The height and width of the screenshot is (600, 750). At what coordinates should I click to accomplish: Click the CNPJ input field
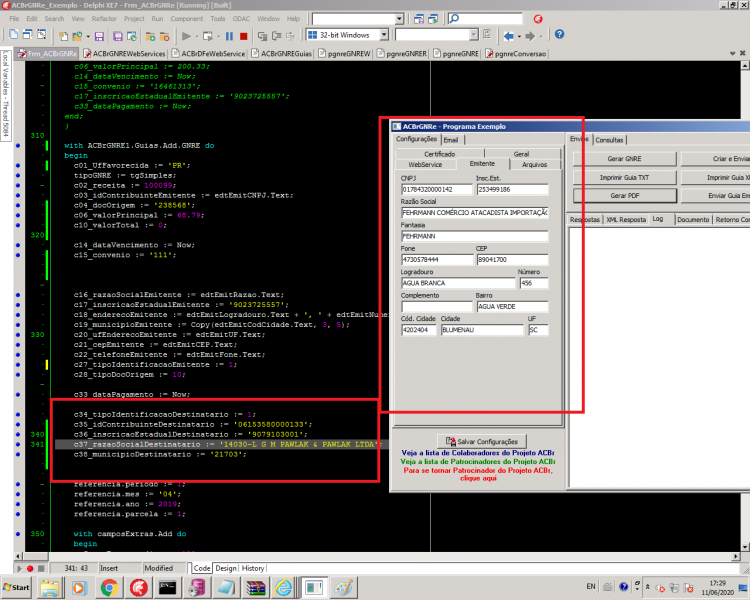pos(437,189)
